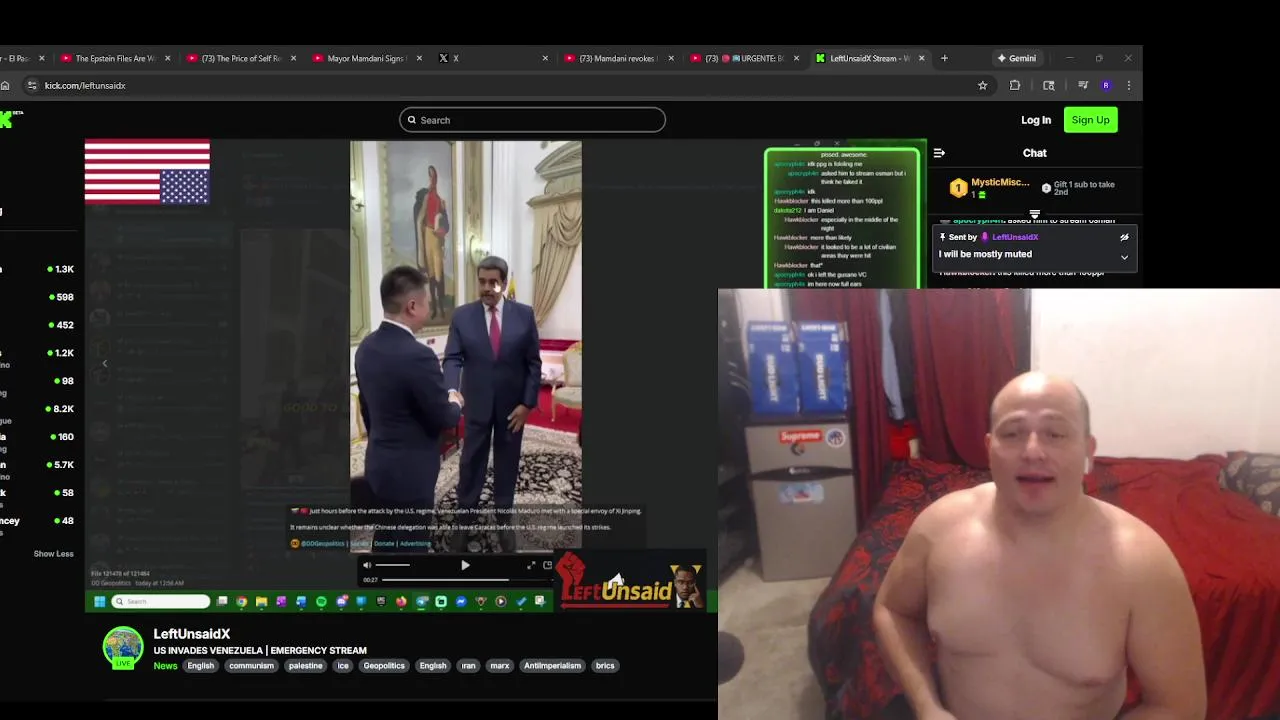The image size is (1280, 720).
Task: View site information icon beside the URL
Action: (x=32, y=85)
